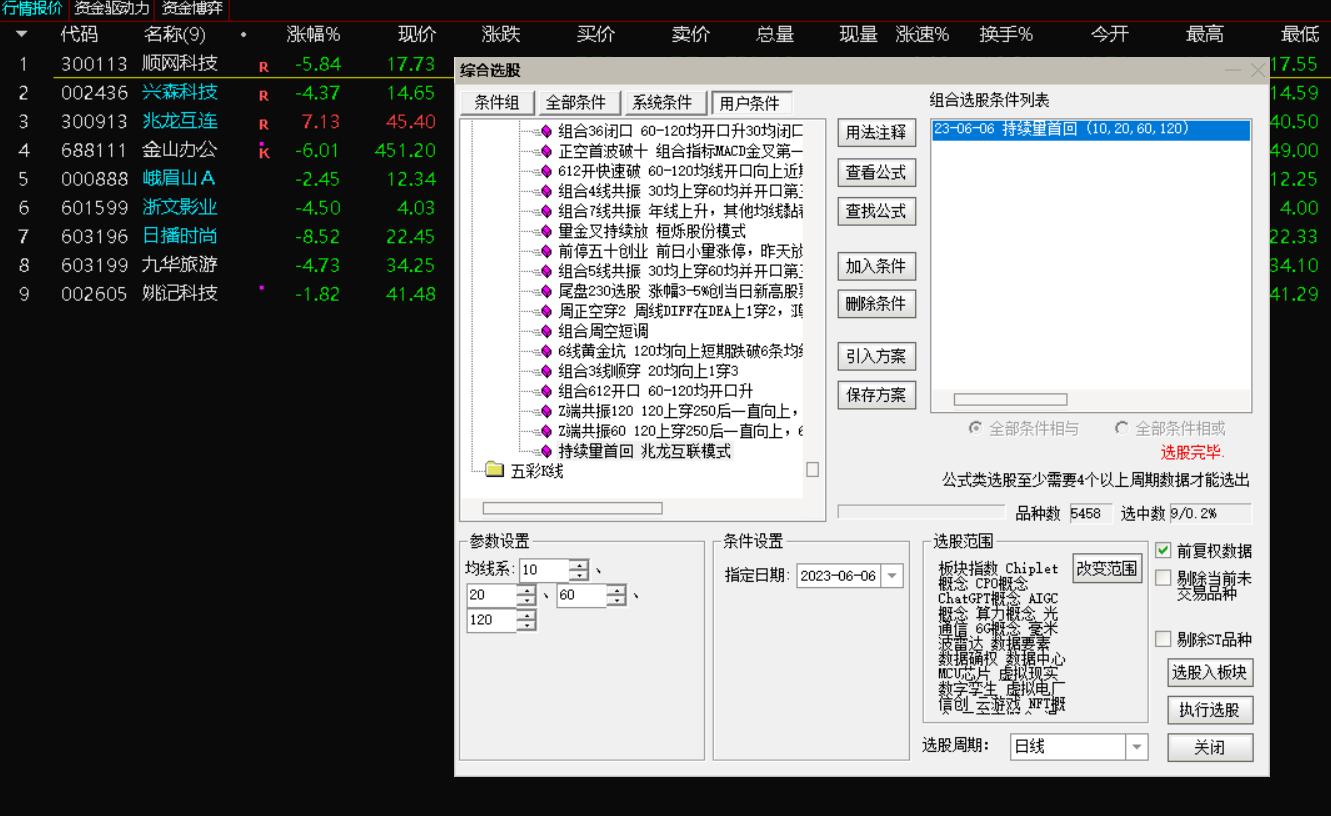Select the 全部条件相或 radio button
1331x816 pixels.
click(x=1120, y=428)
